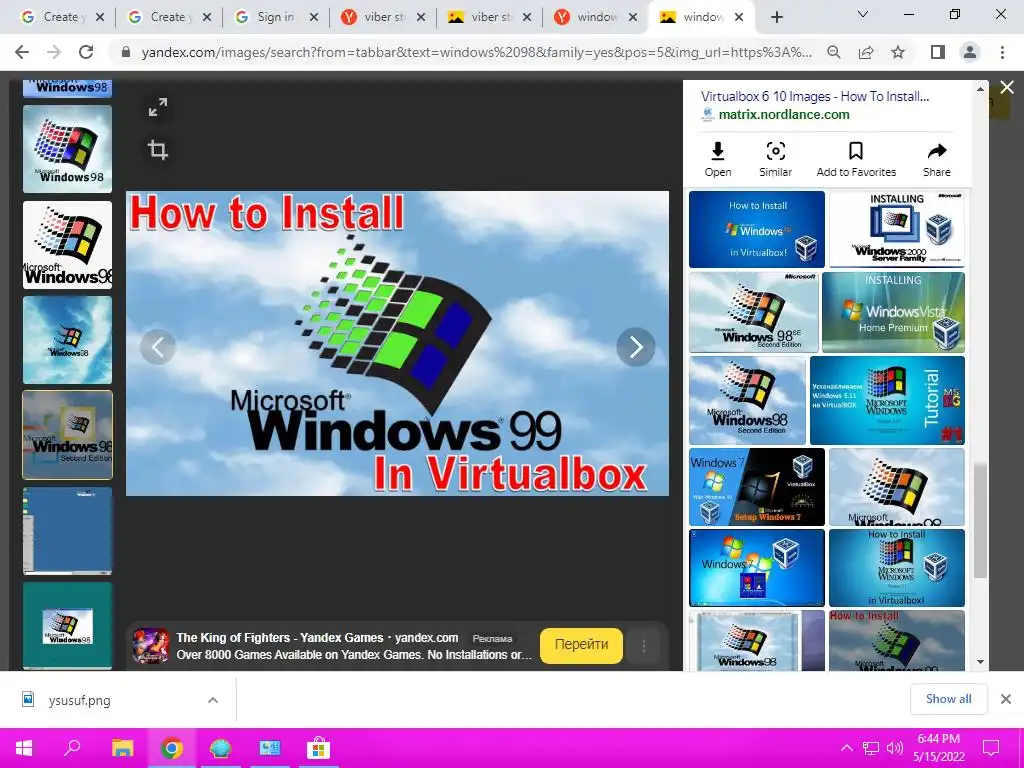Open File Explorer from taskbar
This screenshot has height=768, width=1024.
122,748
